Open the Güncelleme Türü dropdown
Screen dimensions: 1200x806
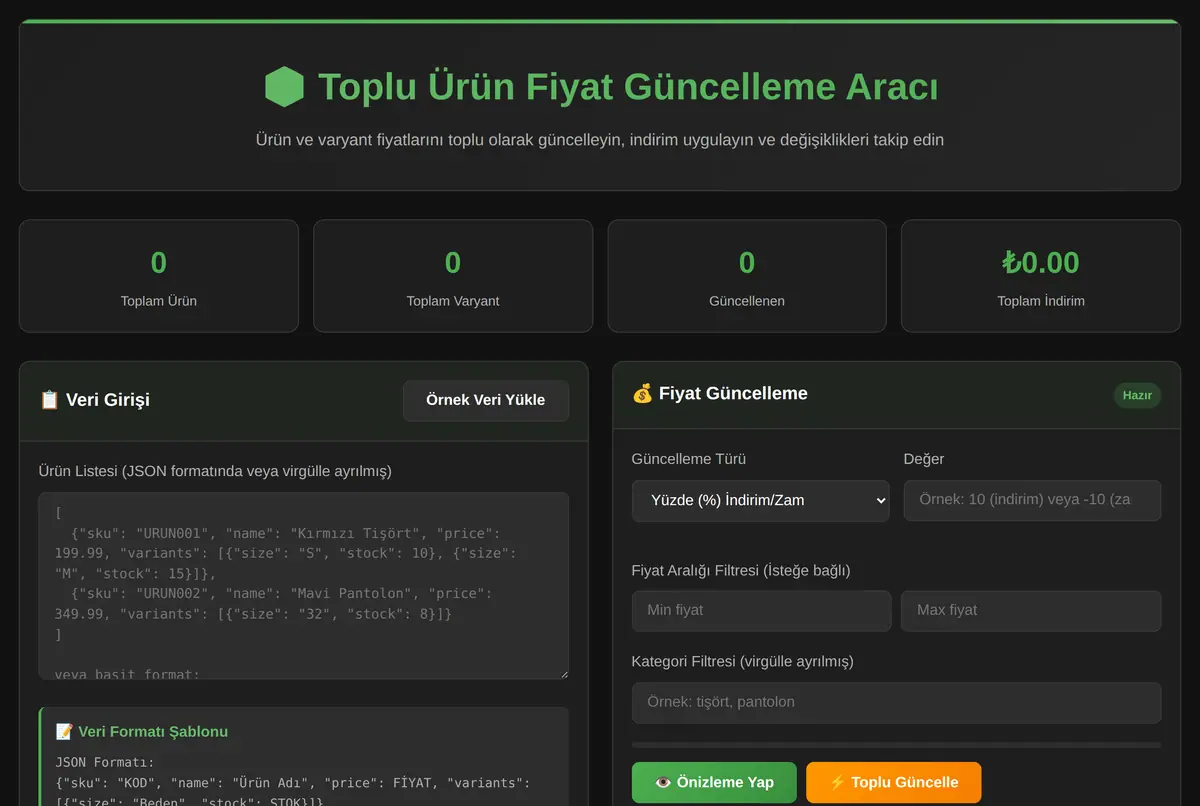pos(760,500)
